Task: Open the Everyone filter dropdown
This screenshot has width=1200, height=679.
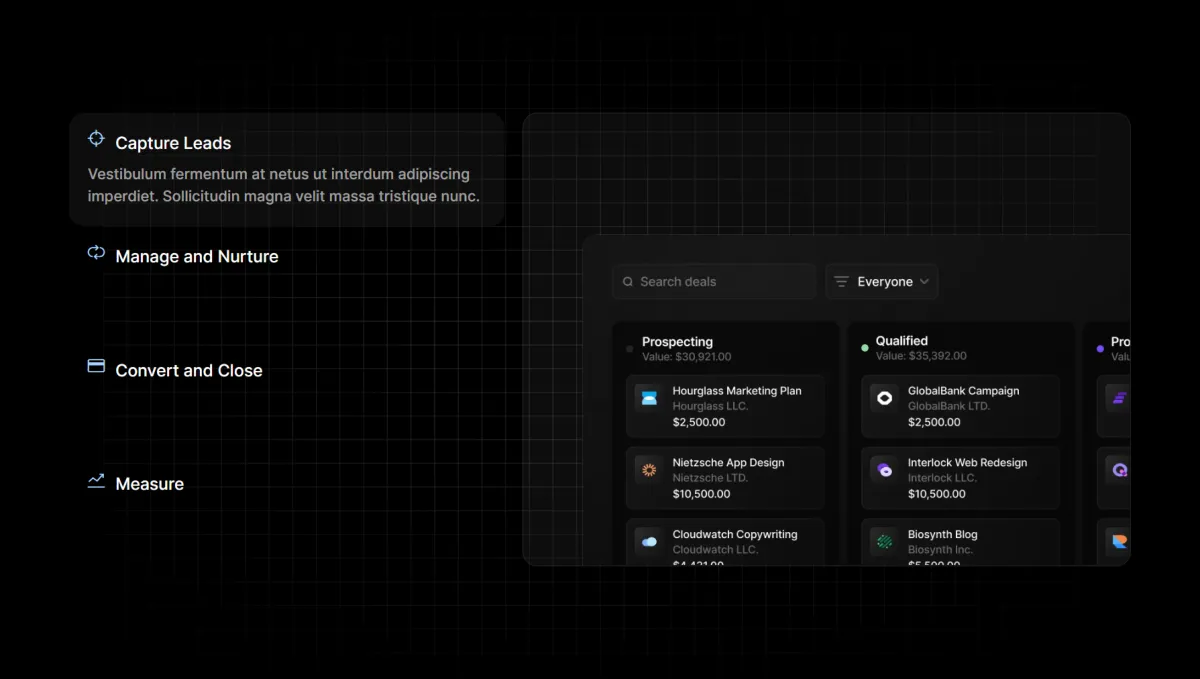Action: click(882, 282)
